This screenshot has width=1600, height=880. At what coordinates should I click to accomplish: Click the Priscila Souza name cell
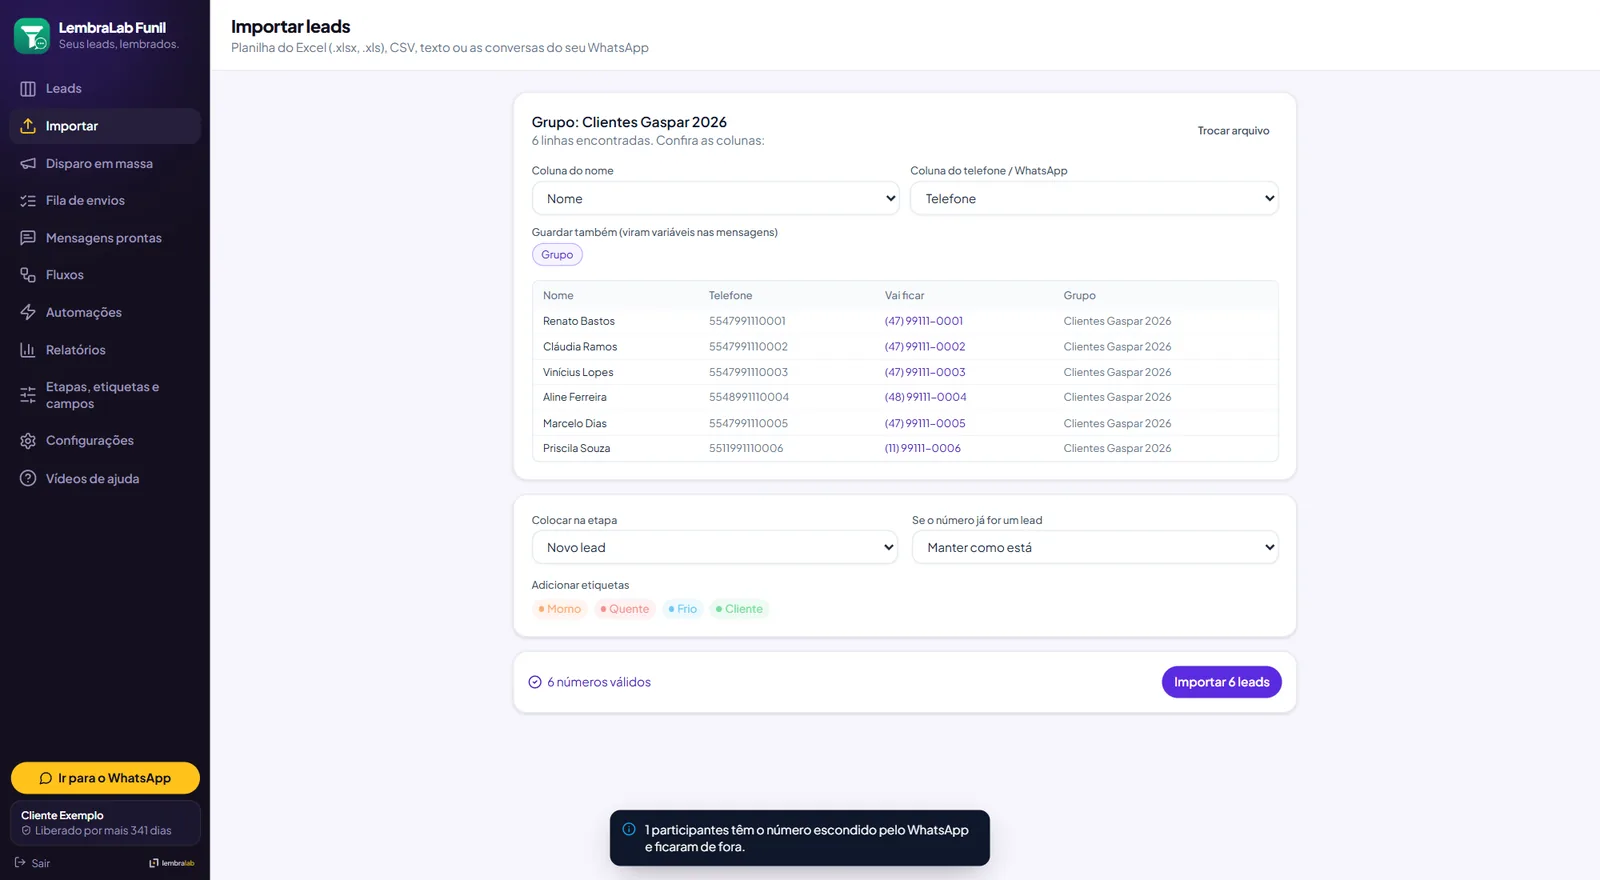(x=576, y=448)
